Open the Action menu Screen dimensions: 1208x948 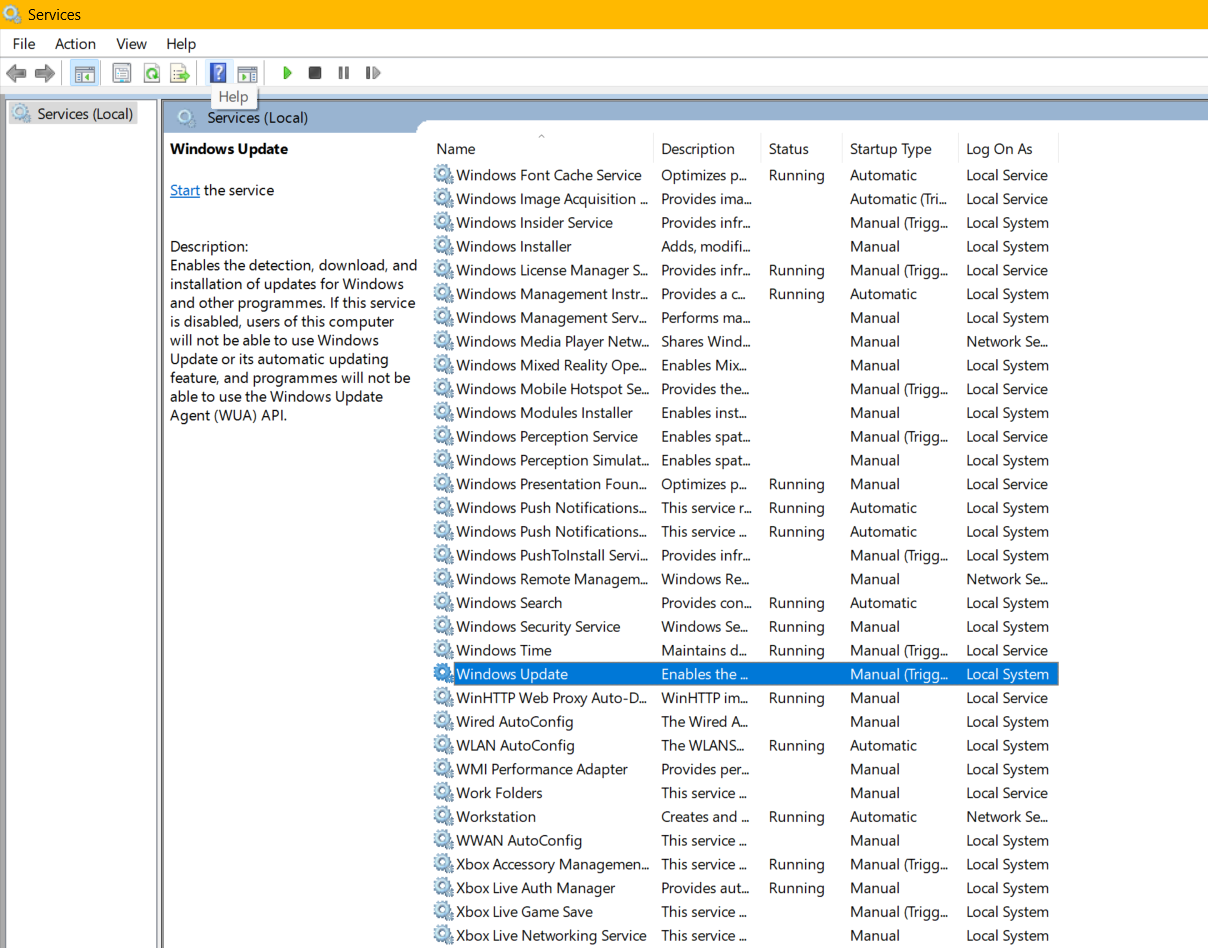(x=76, y=44)
